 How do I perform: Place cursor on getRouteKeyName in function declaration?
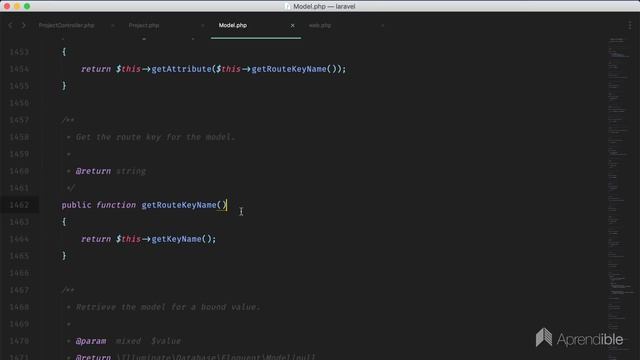179,205
